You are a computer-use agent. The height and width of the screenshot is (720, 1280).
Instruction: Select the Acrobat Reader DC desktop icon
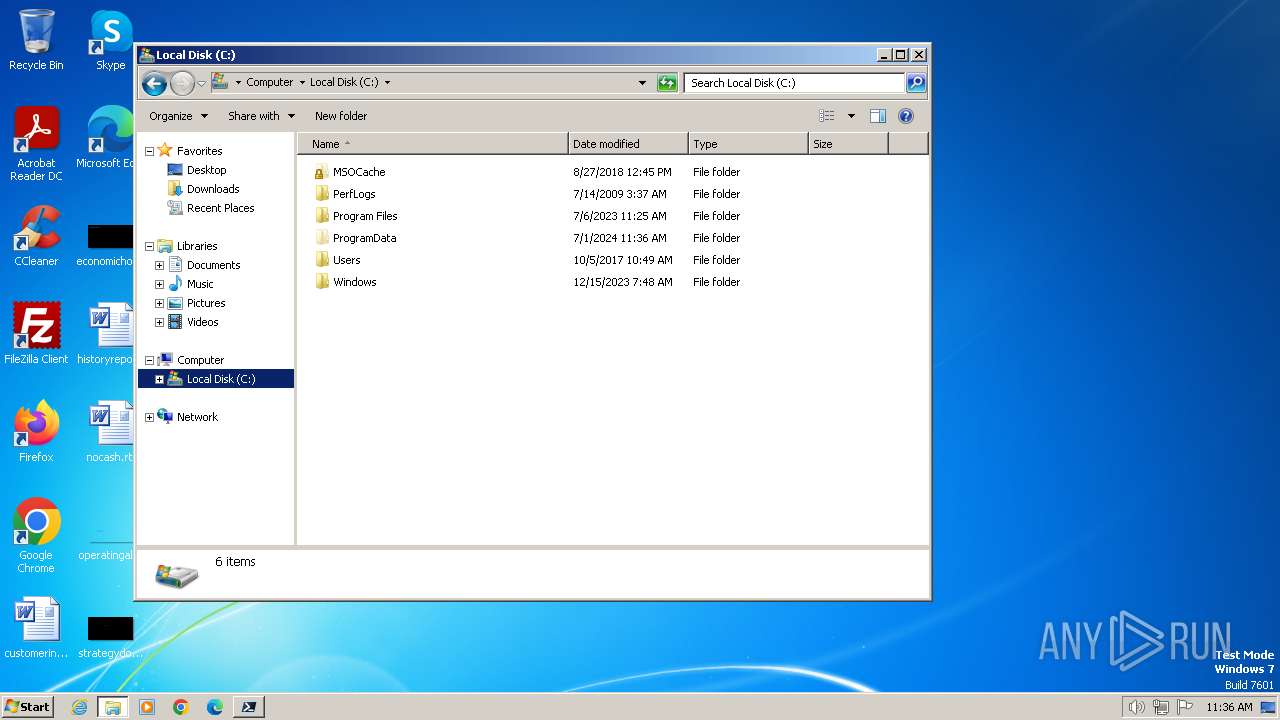pyautogui.click(x=36, y=144)
